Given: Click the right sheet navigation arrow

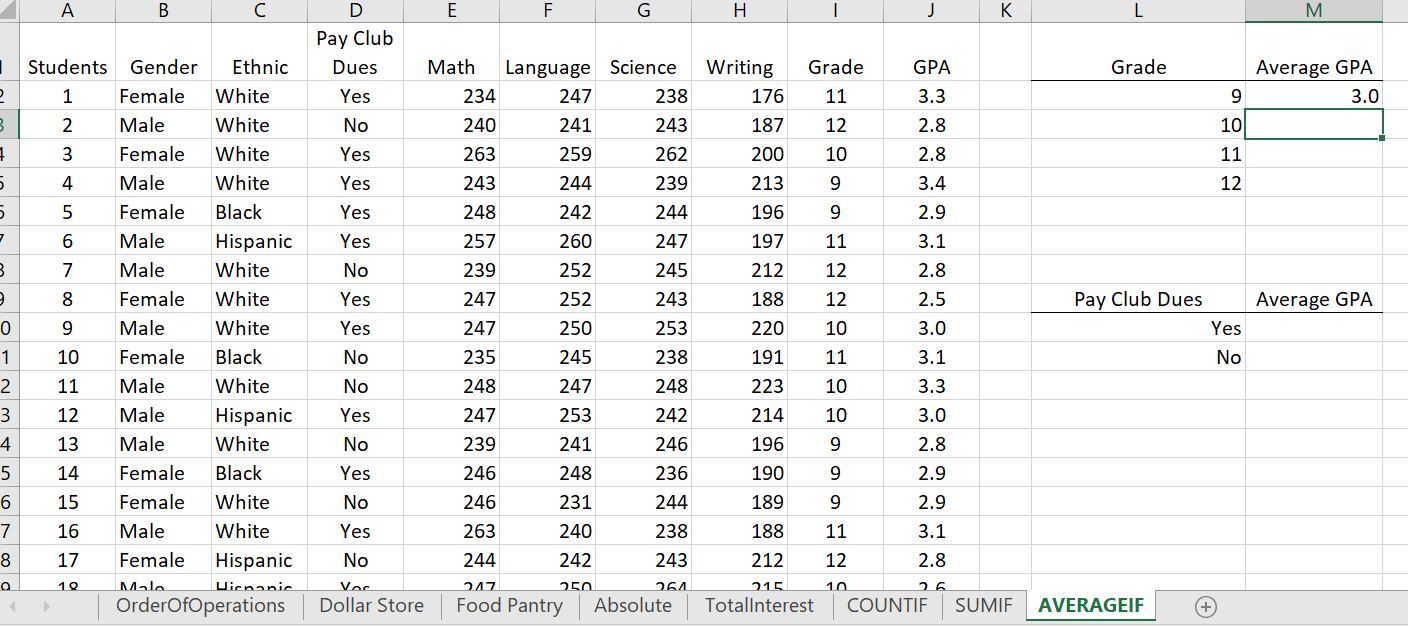Looking at the screenshot, I should click(45, 606).
